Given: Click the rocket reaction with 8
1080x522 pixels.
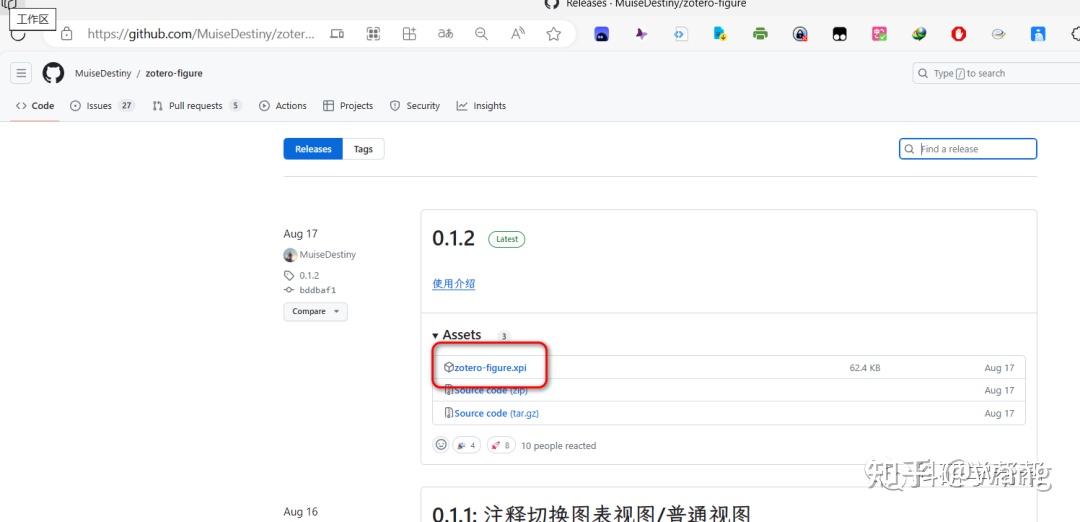Looking at the screenshot, I should [501, 446].
